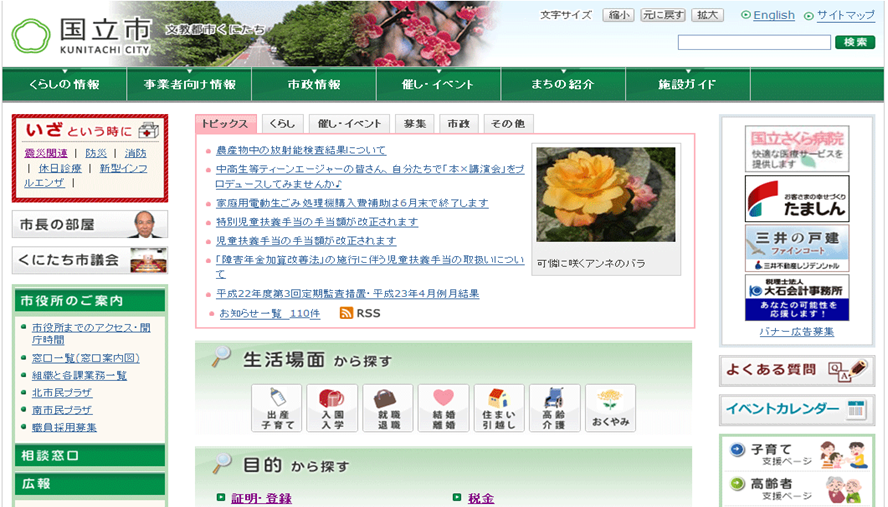Open the 施設ガイド navigation menu
Viewport: 888px width, 507px height.
tap(687, 84)
